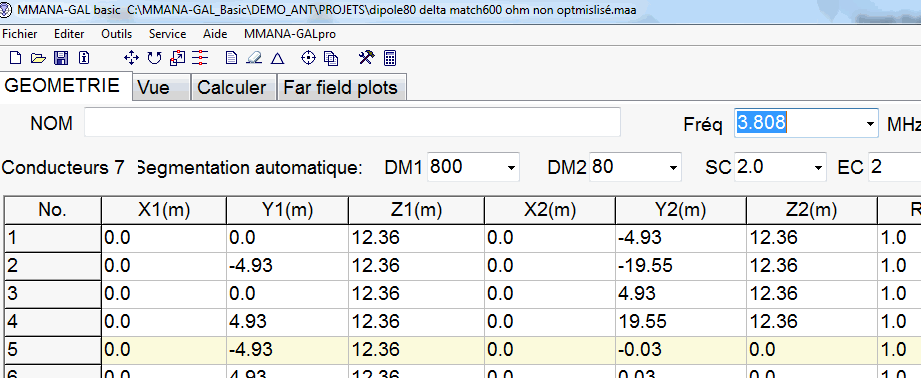Click the X2(m) column header
The height and width of the screenshot is (378, 921).
[x=550, y=210]
